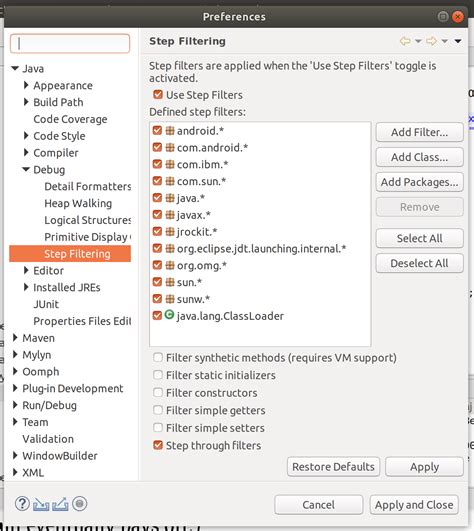Click the Add Filter... button
This screenshot has width=474, height=531.
419,132
